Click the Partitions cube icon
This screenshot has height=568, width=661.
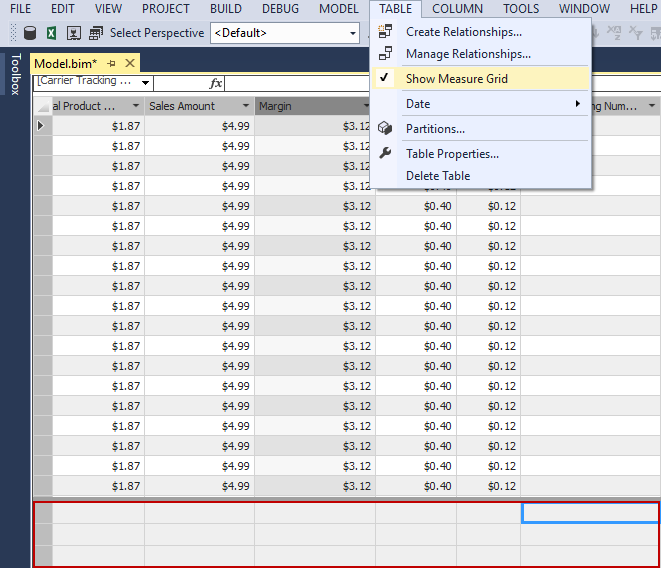385,129
